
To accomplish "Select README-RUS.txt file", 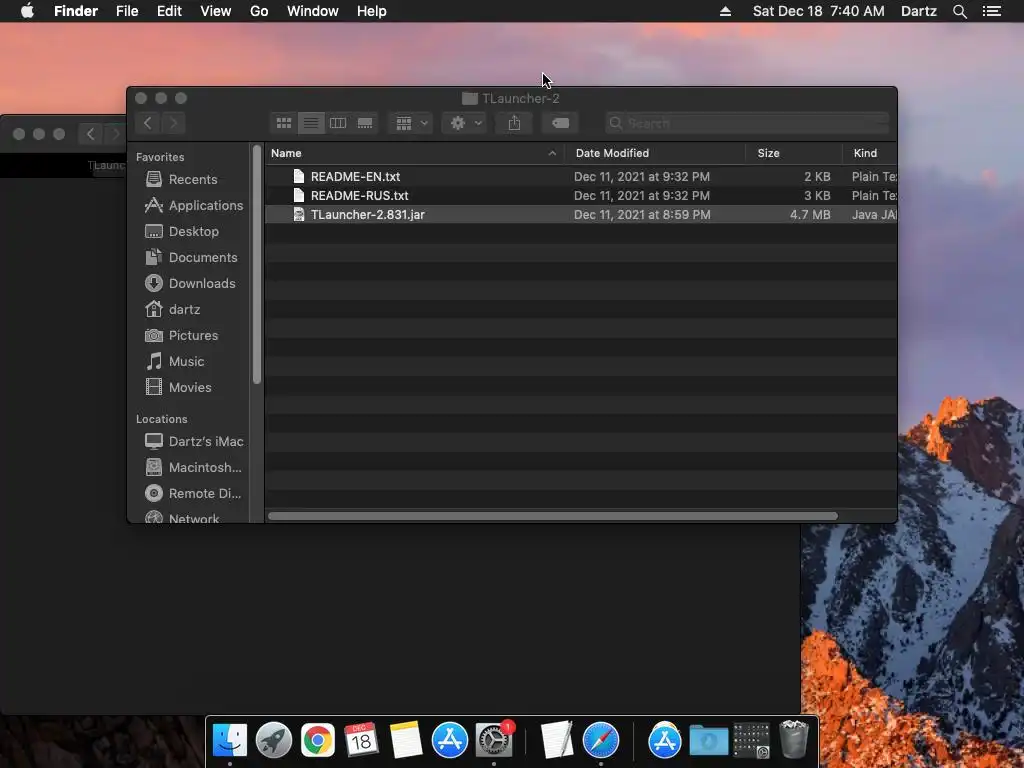I will (581, 195).
